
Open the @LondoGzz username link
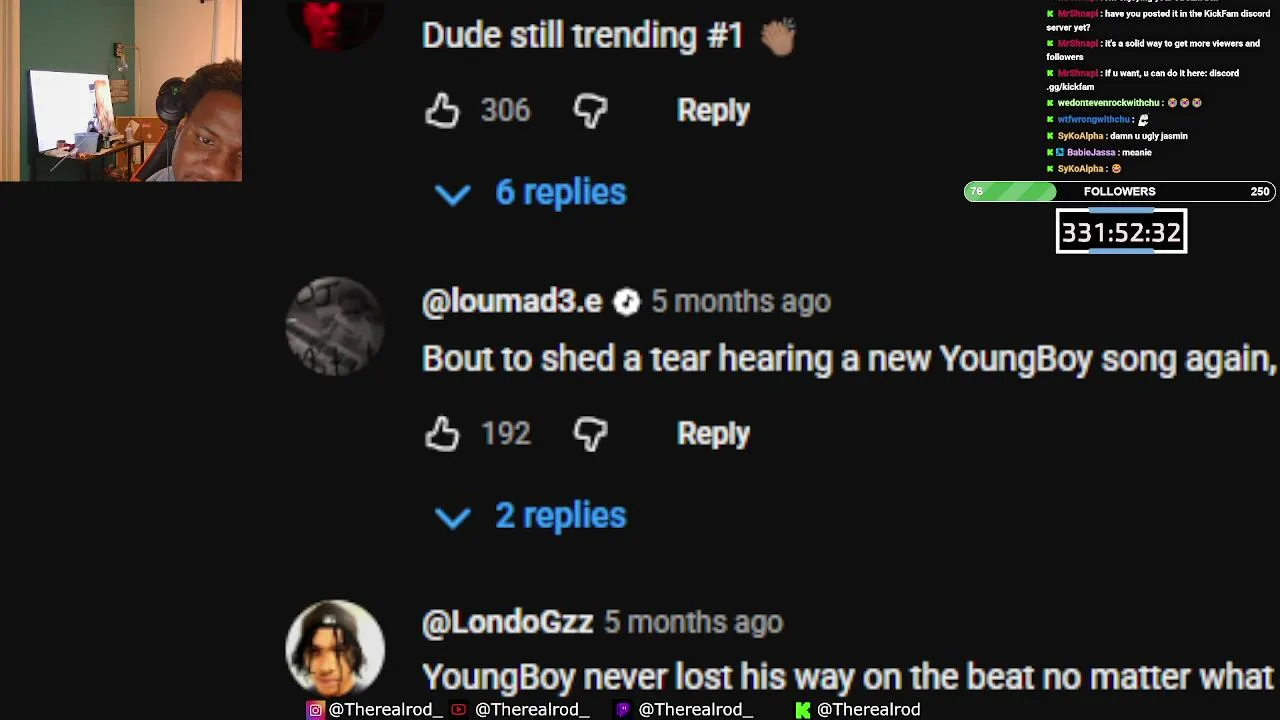coord(507,622)
